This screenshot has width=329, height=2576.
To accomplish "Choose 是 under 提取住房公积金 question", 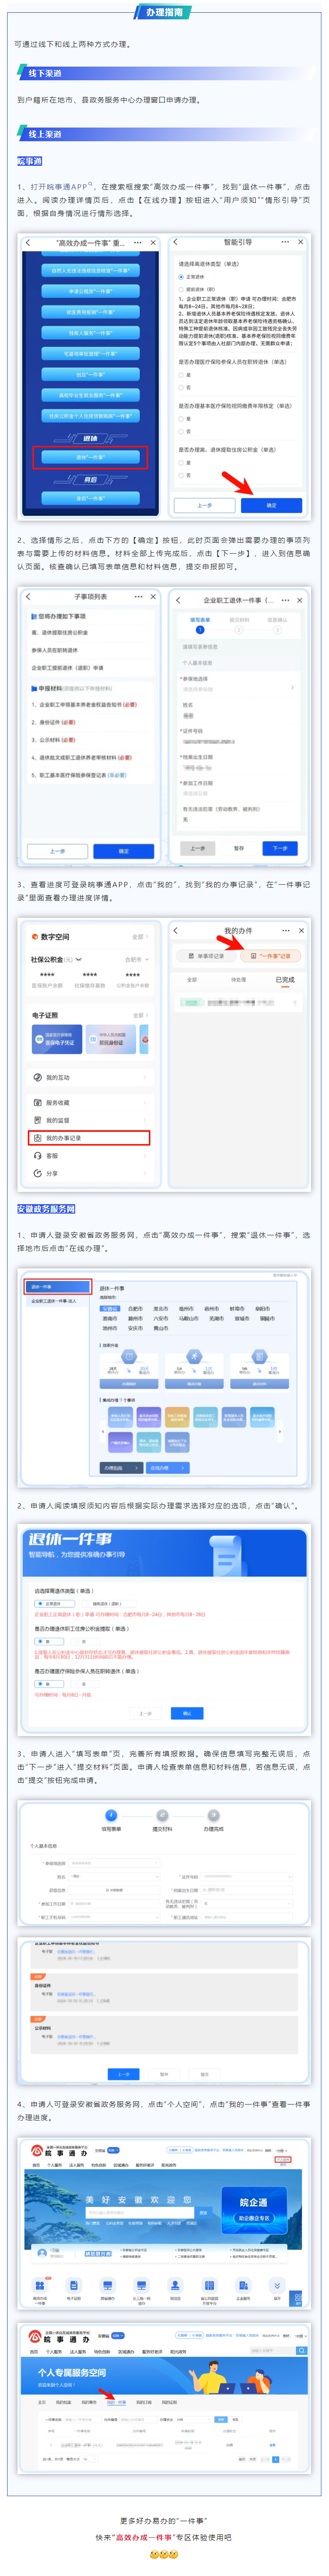I will pos(181,463).
